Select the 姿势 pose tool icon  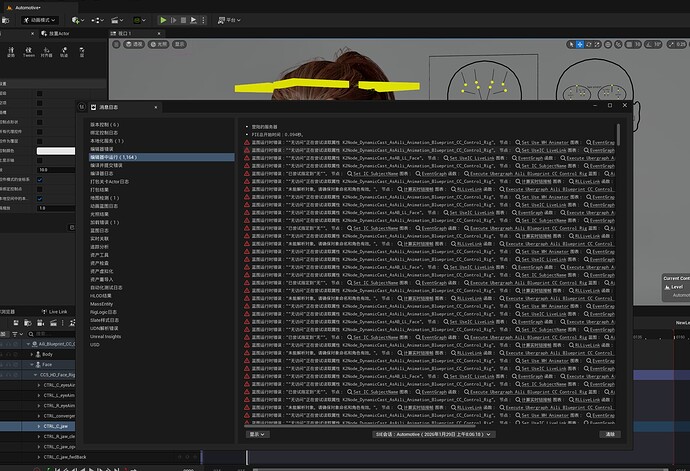(x=11, y=52)
